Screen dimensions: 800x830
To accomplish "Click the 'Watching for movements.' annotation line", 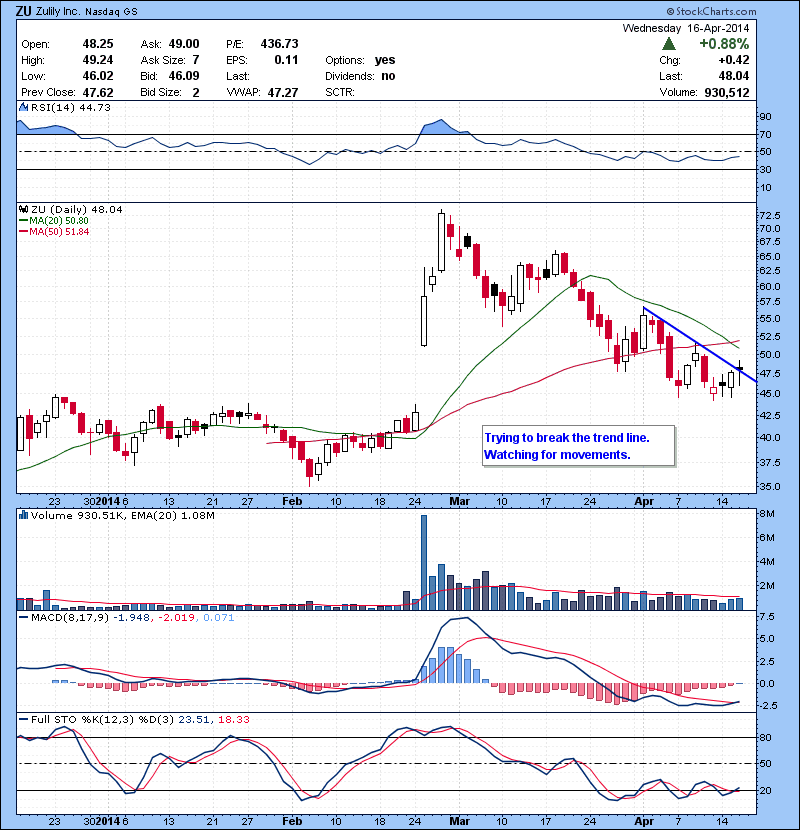I will pyautogui.click(x=557, y=455).
